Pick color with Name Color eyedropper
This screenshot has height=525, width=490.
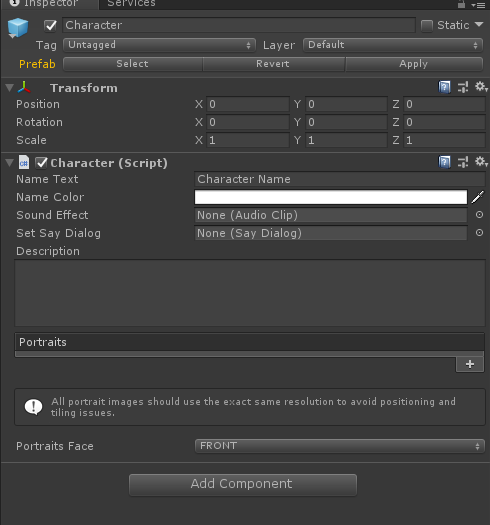[478, 197]
